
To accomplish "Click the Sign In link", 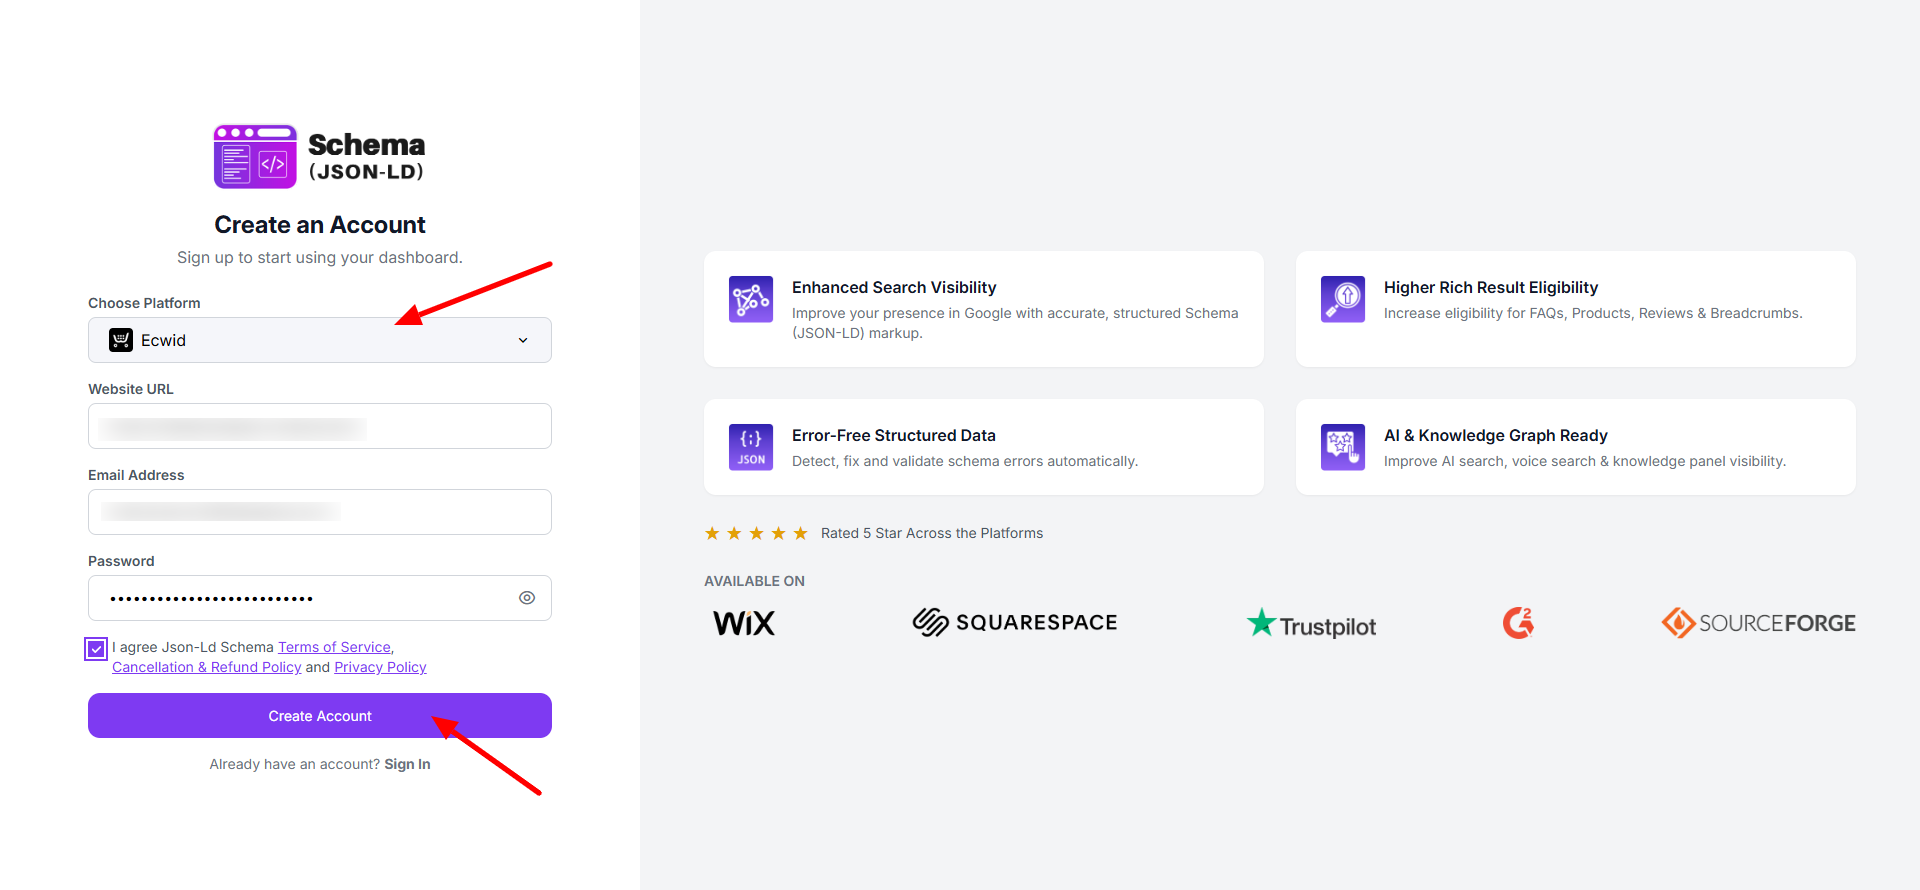I will 407,764.
